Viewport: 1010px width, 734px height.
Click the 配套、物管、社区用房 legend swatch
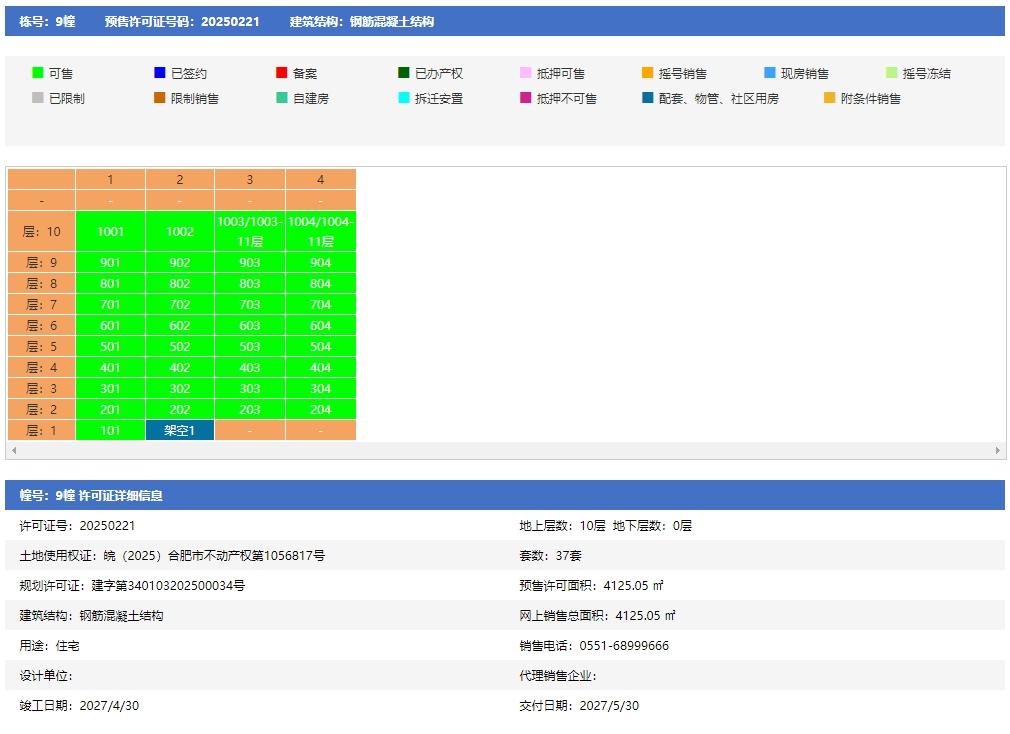(x=647, y=98)
